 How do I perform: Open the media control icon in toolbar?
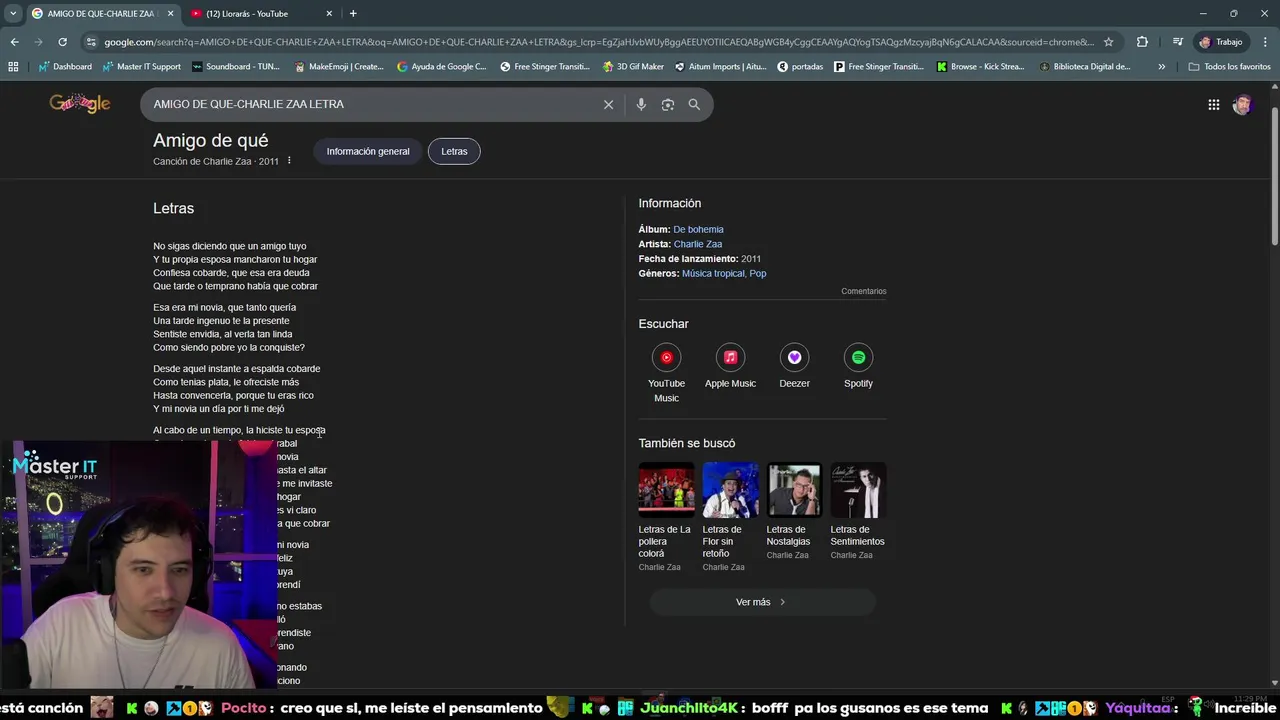pos(1178,42)
